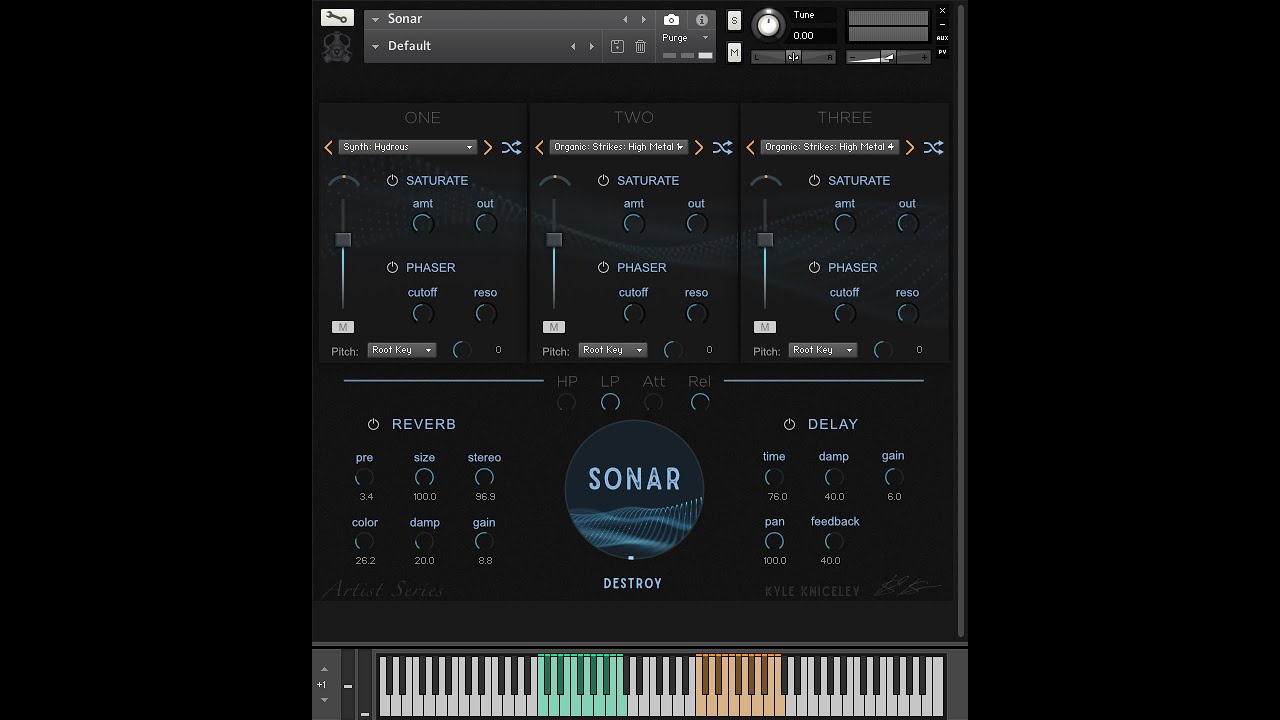Click the AUX button in header
This screenshot has width=1280, height=720.
pyautogui.click(x=942, y=38)
